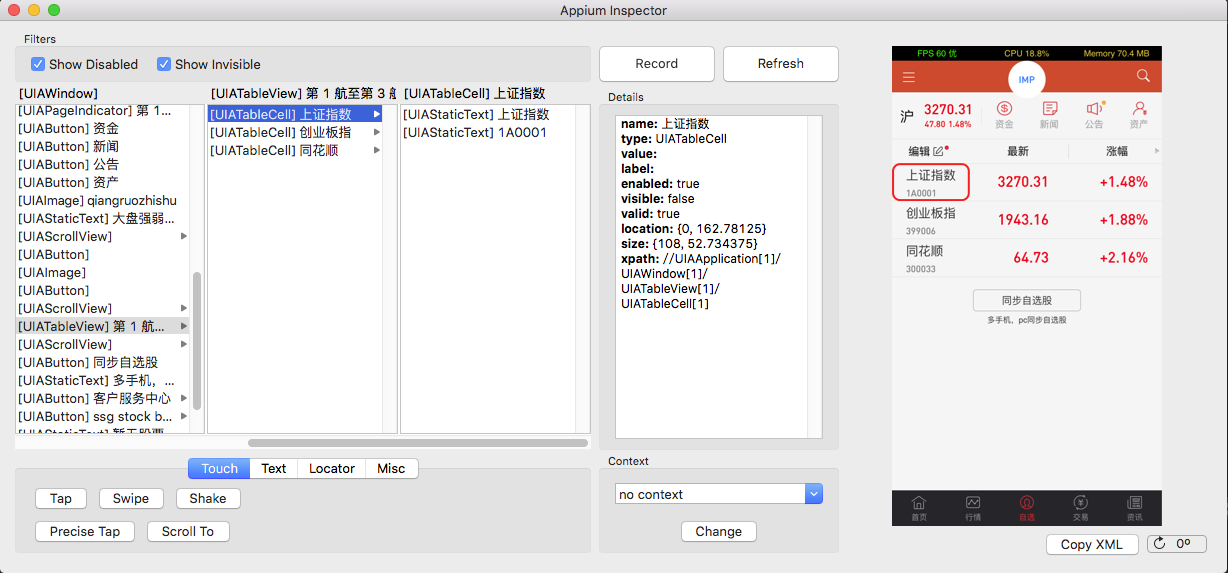
Task: Select 交易 trade tab icon
Action: pos(1081,508)
